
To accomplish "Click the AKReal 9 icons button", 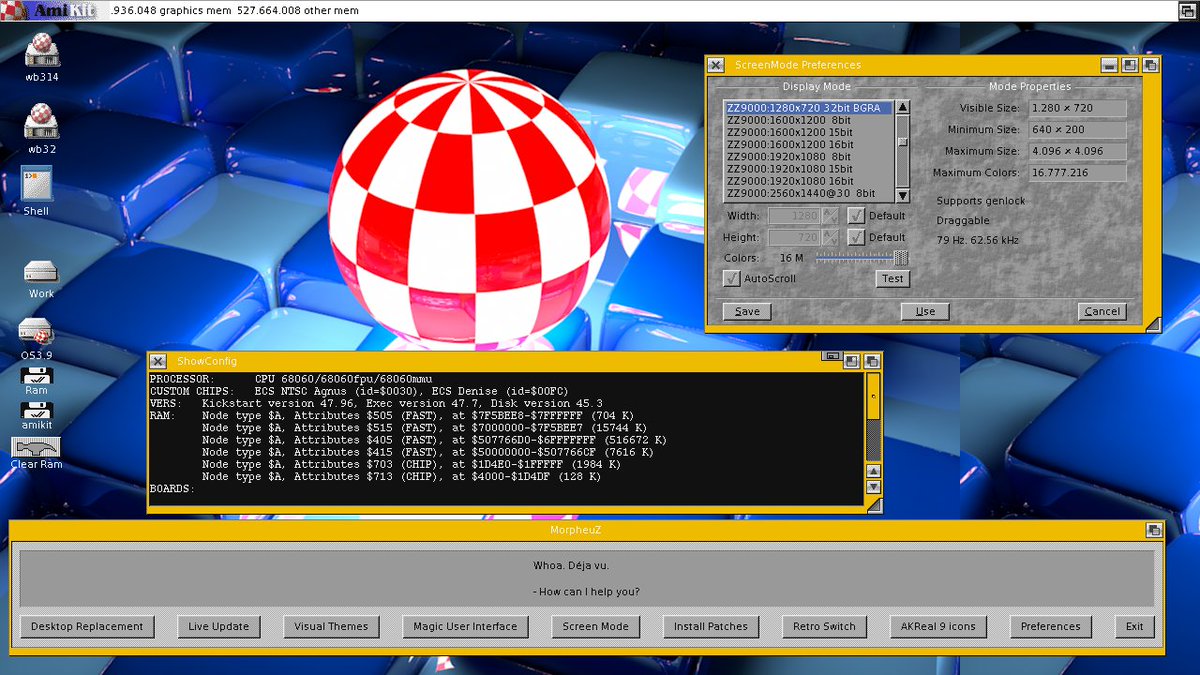I will (938, 626).
